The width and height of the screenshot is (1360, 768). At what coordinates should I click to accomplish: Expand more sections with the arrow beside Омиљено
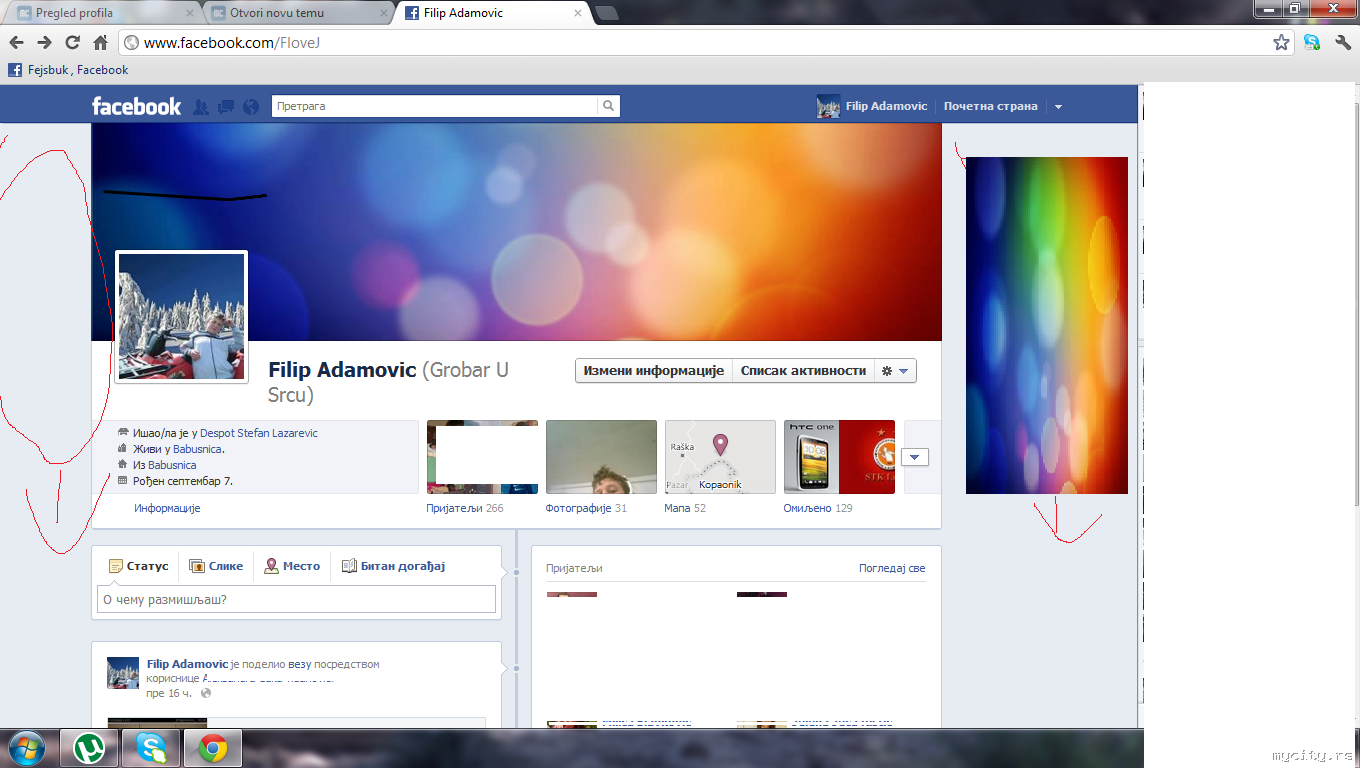(x=915, y=457)
